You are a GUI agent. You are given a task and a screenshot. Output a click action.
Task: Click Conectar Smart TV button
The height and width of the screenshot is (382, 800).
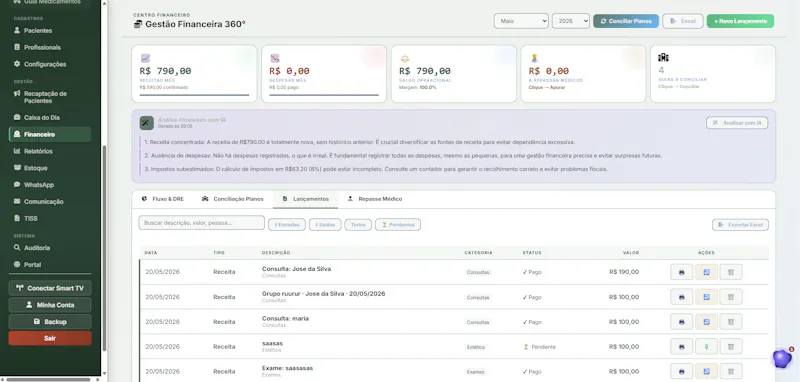[x=50, y=288]
